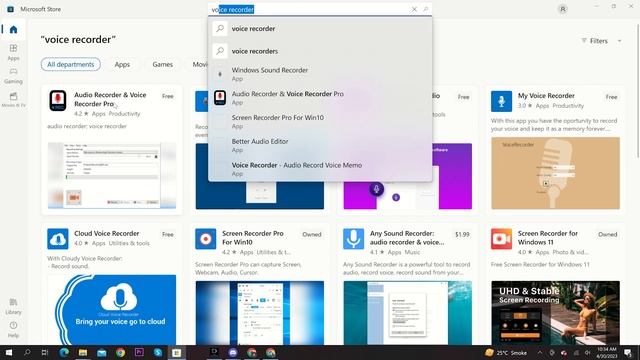Choose 'voice recorder' search suggestion
The width and height of the screenshot is (640, 360).
320,29
